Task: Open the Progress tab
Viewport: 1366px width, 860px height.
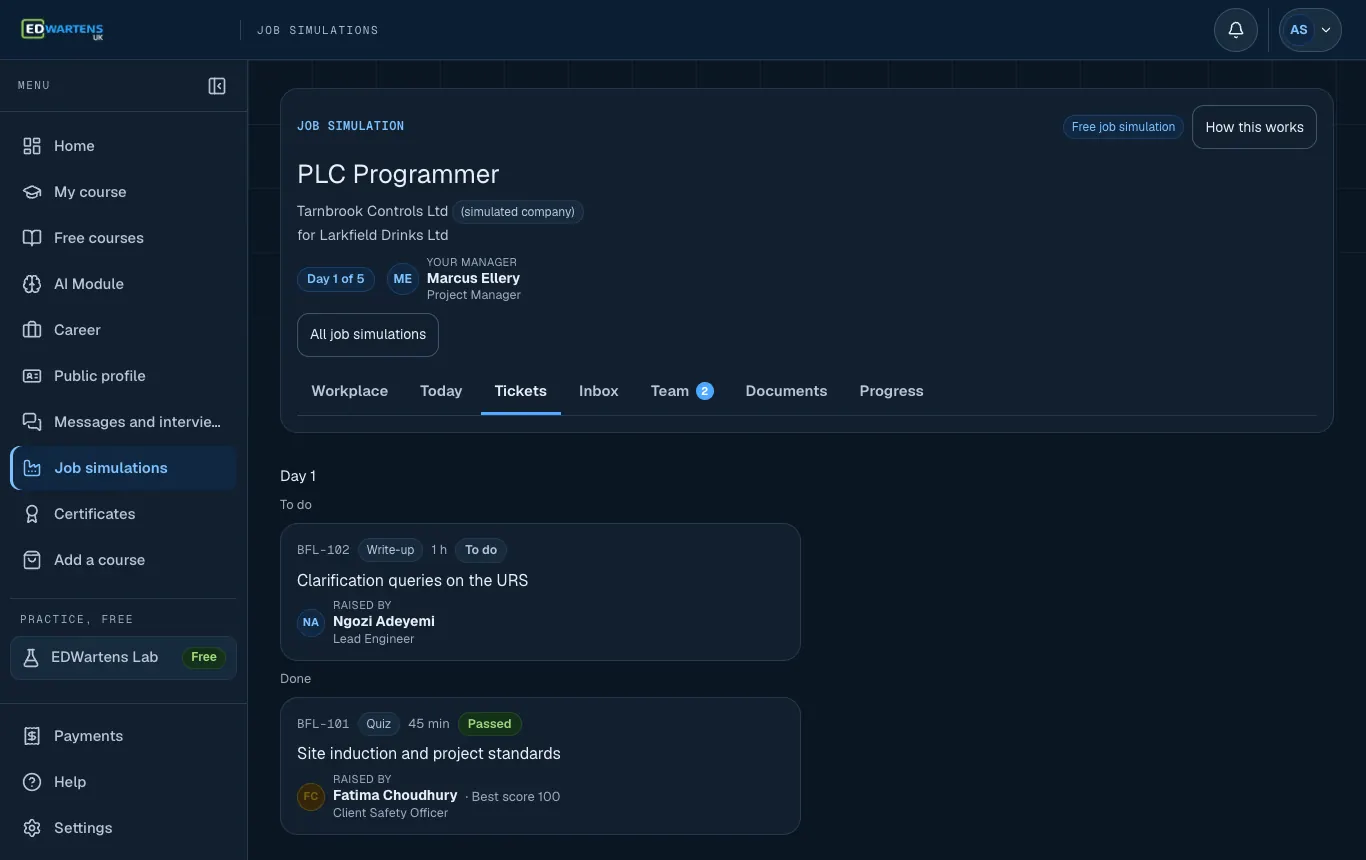Action: coord(891,391)
